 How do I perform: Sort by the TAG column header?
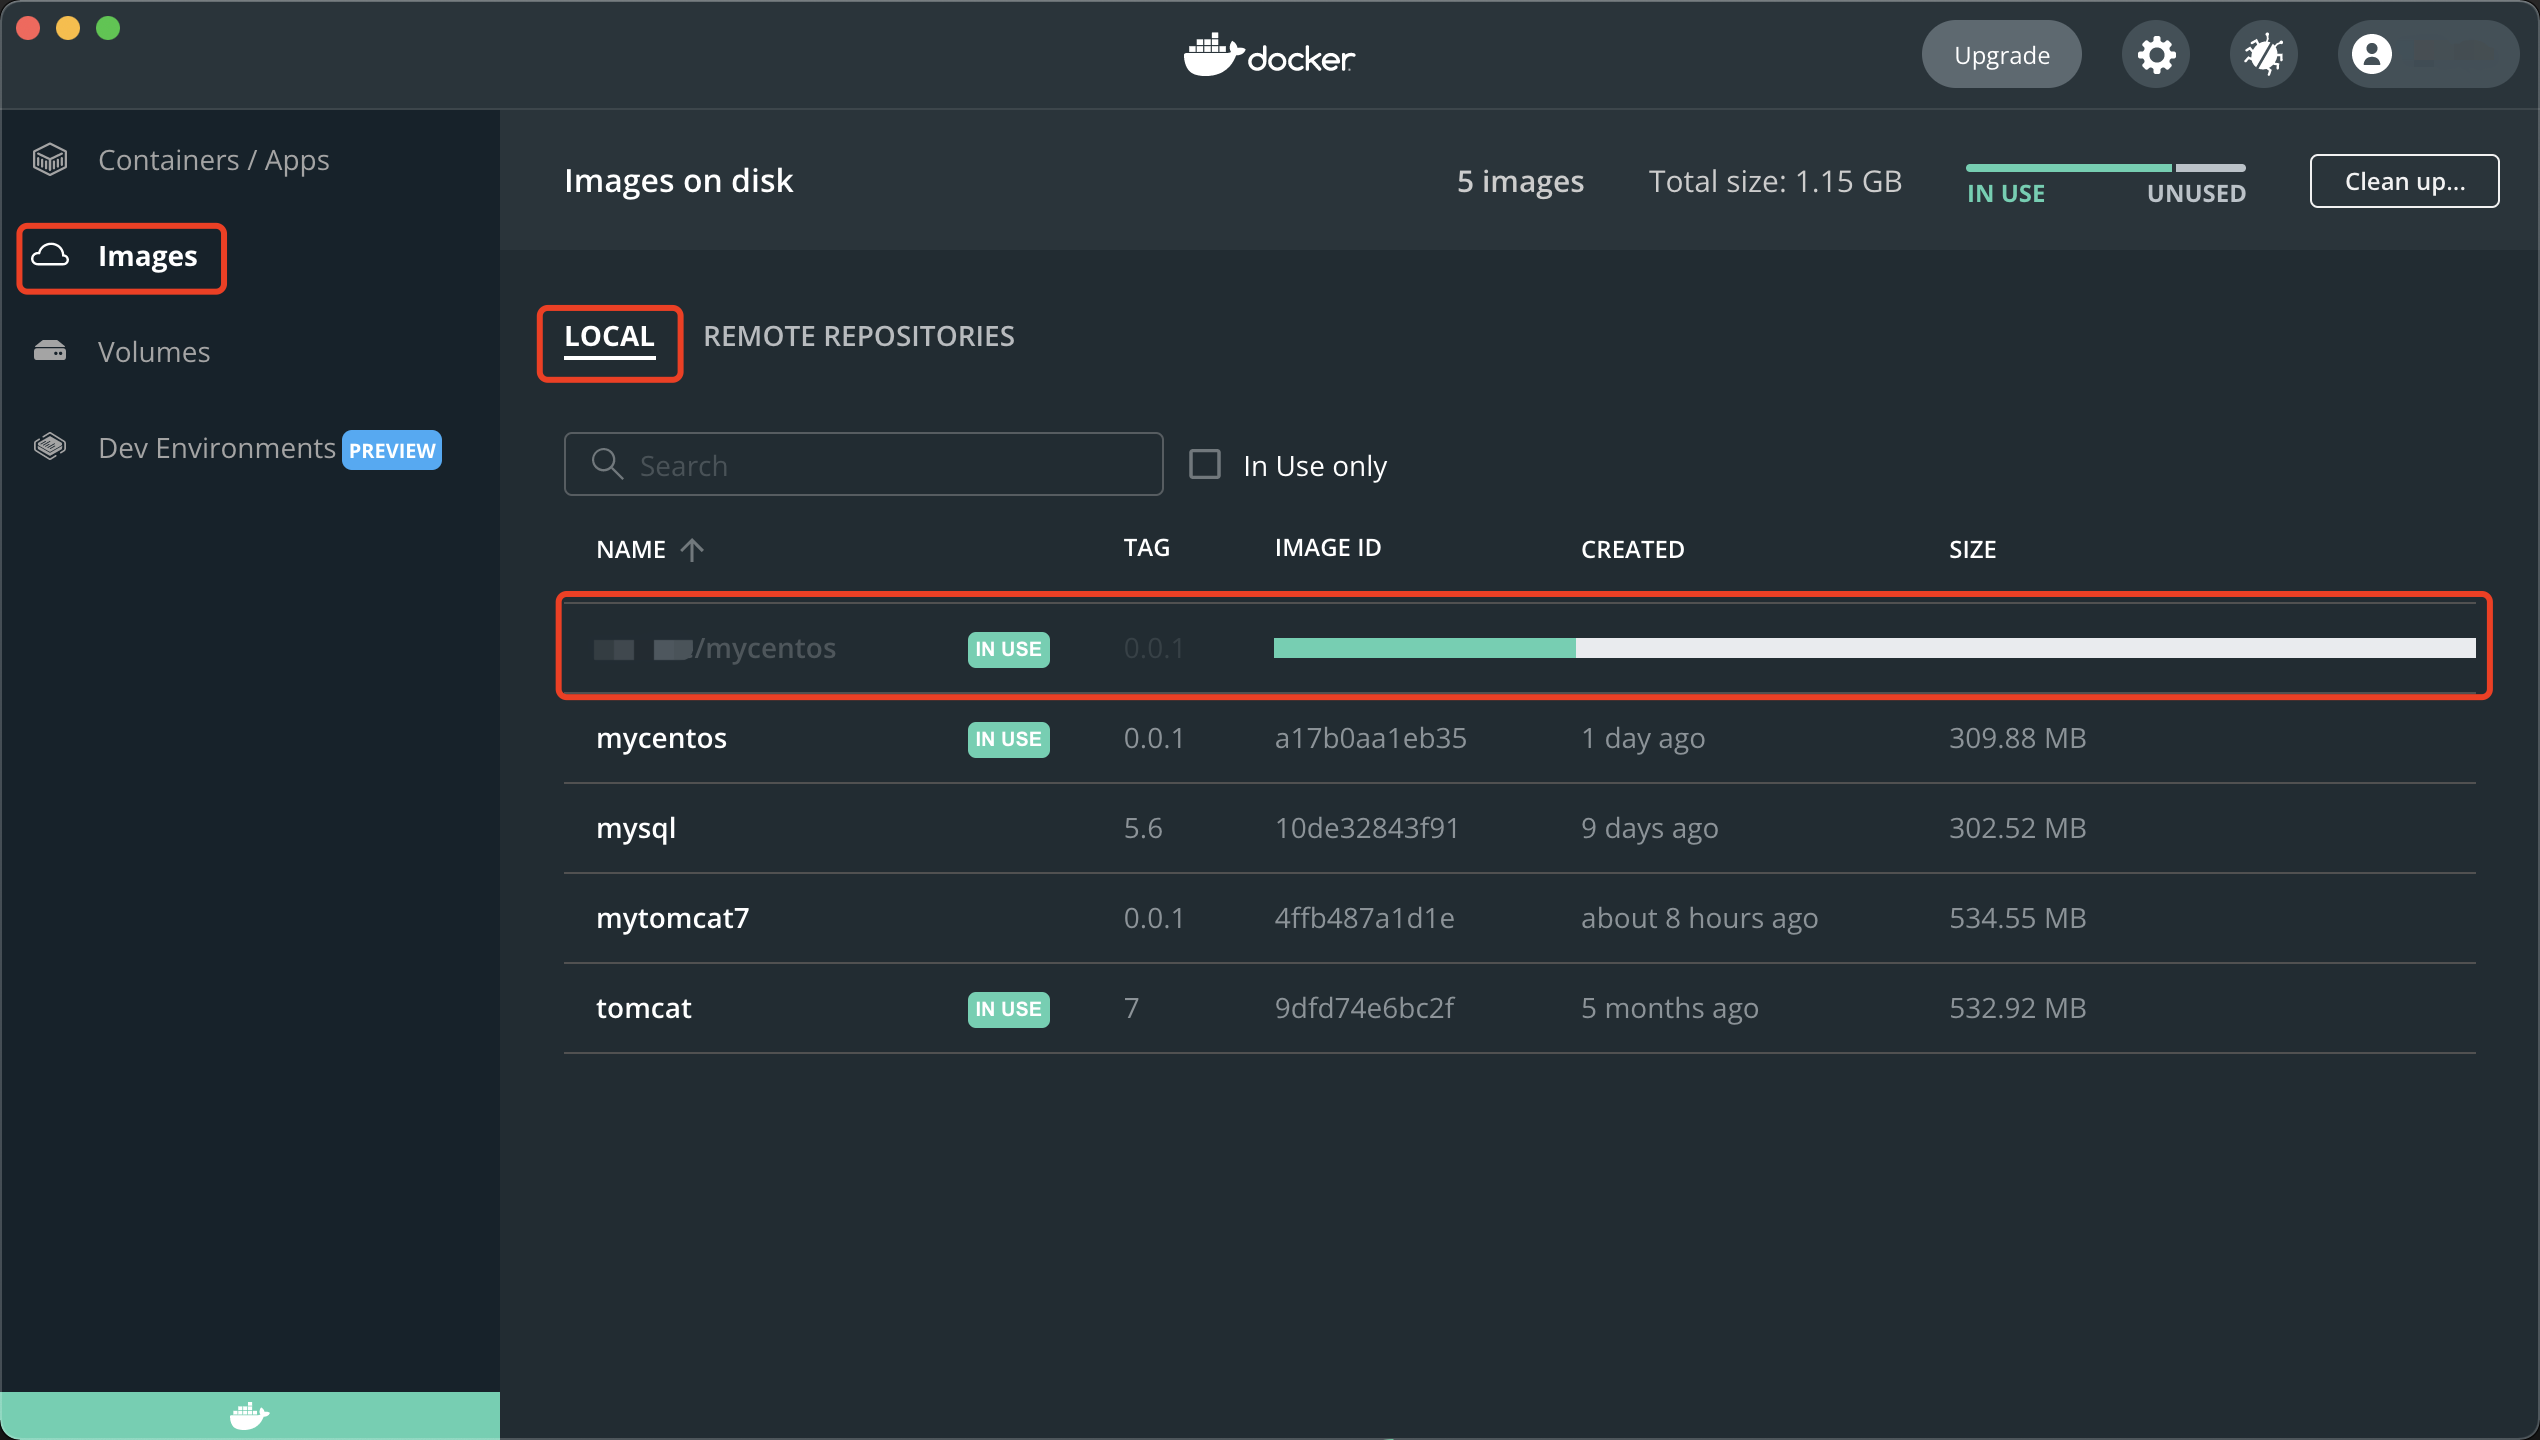point(1146,548)
